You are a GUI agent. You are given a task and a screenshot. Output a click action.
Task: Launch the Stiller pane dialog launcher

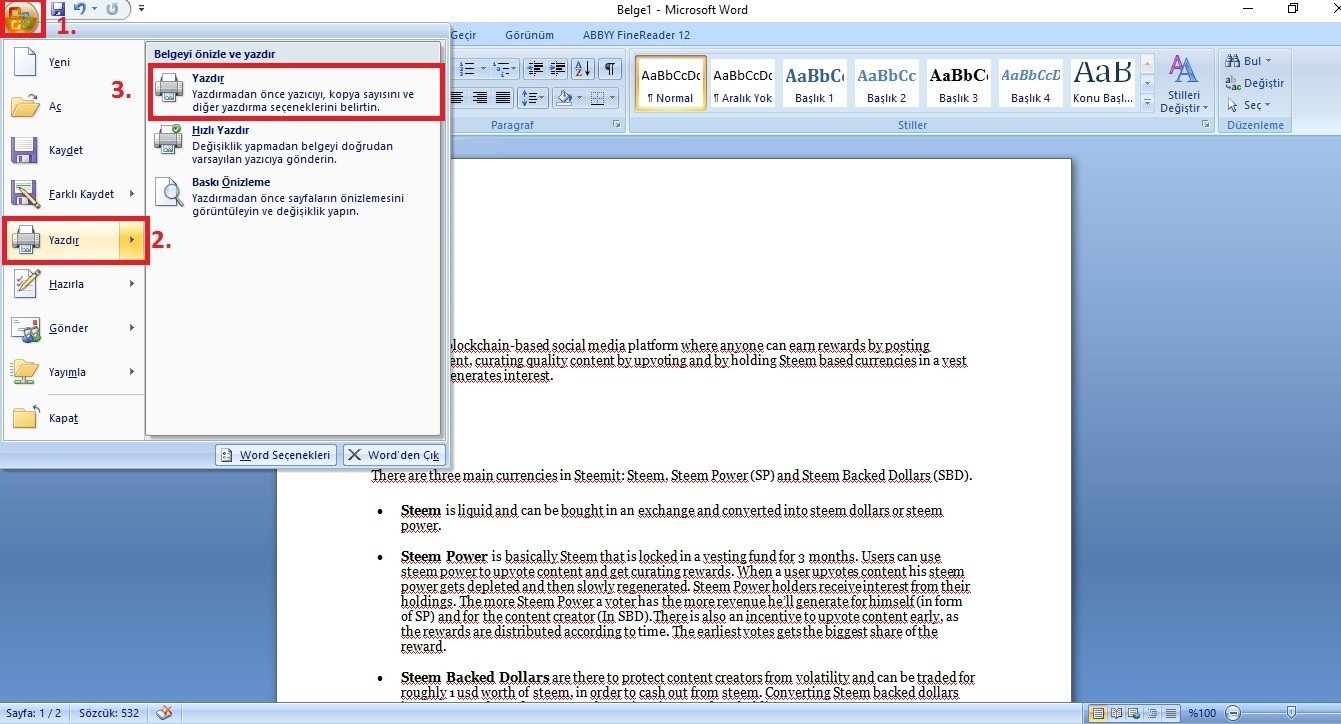point(1205,125)
